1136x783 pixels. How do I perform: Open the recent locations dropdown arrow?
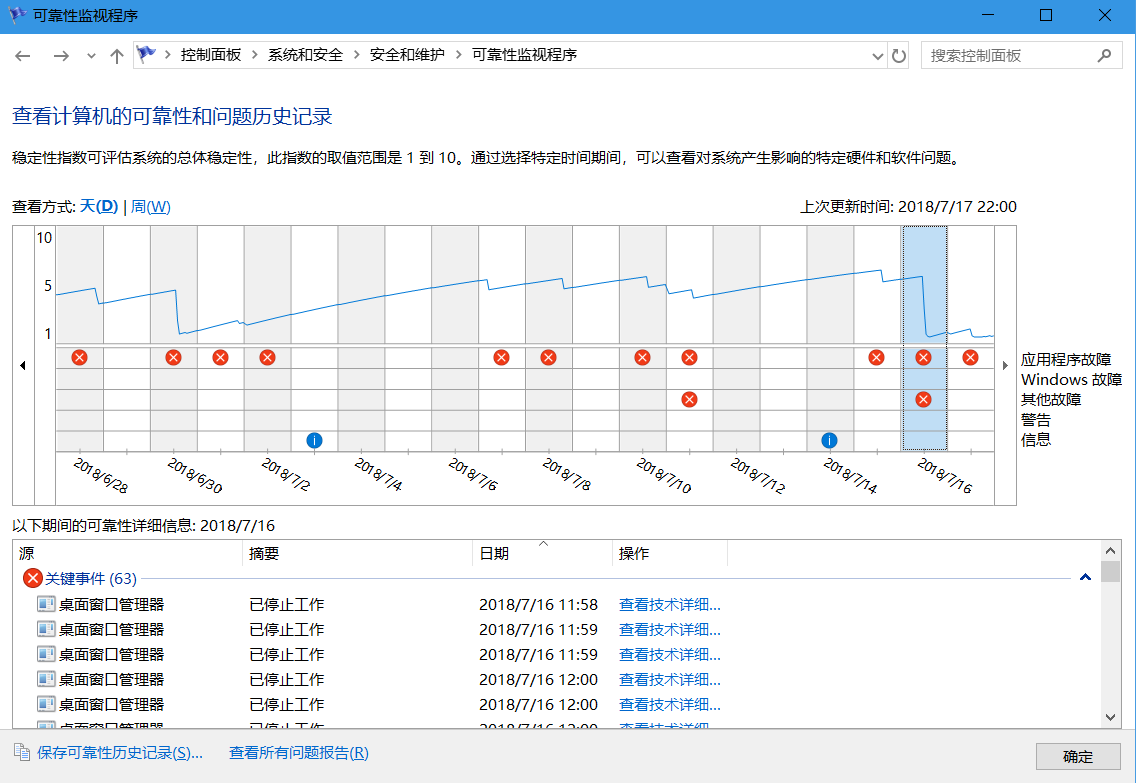tap(91, 56)
